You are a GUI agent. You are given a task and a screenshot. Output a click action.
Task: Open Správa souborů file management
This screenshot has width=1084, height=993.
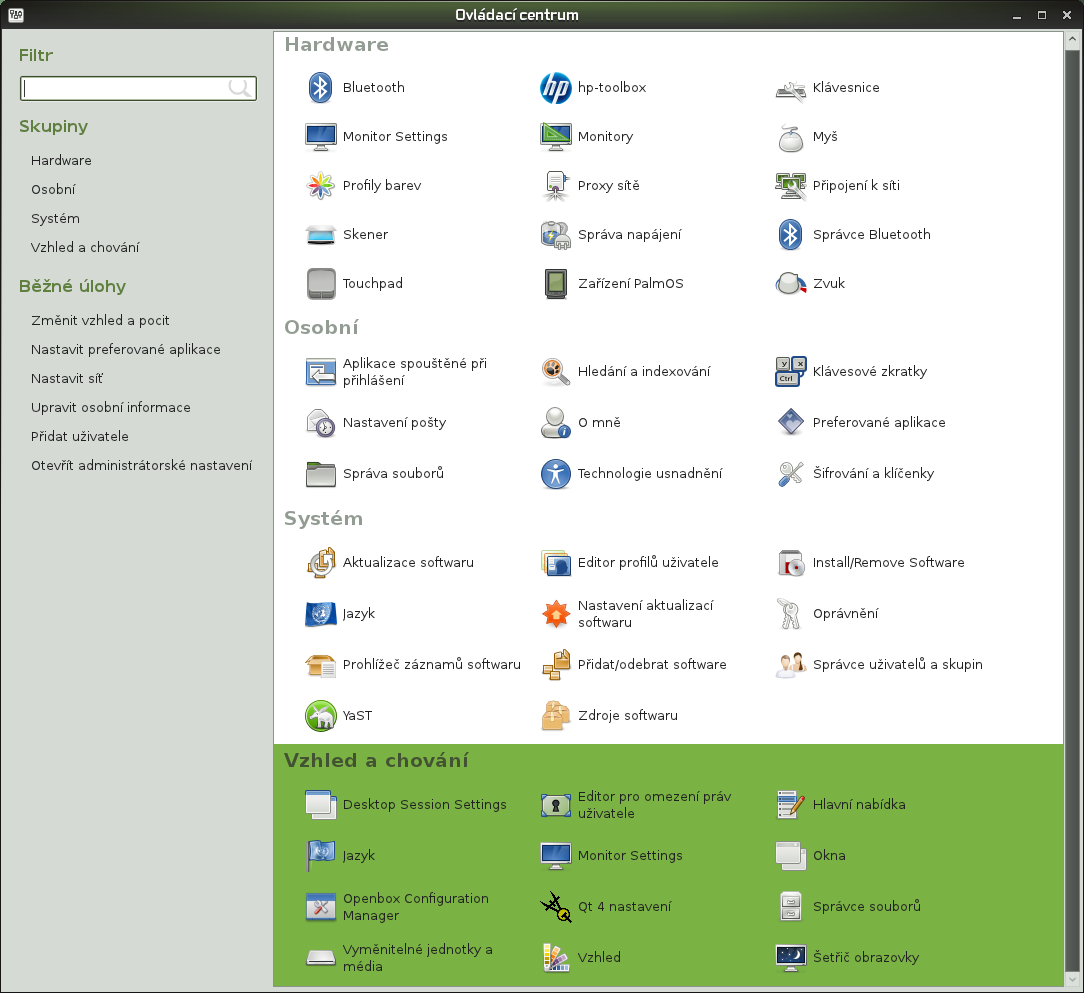[x=320, y=474]
